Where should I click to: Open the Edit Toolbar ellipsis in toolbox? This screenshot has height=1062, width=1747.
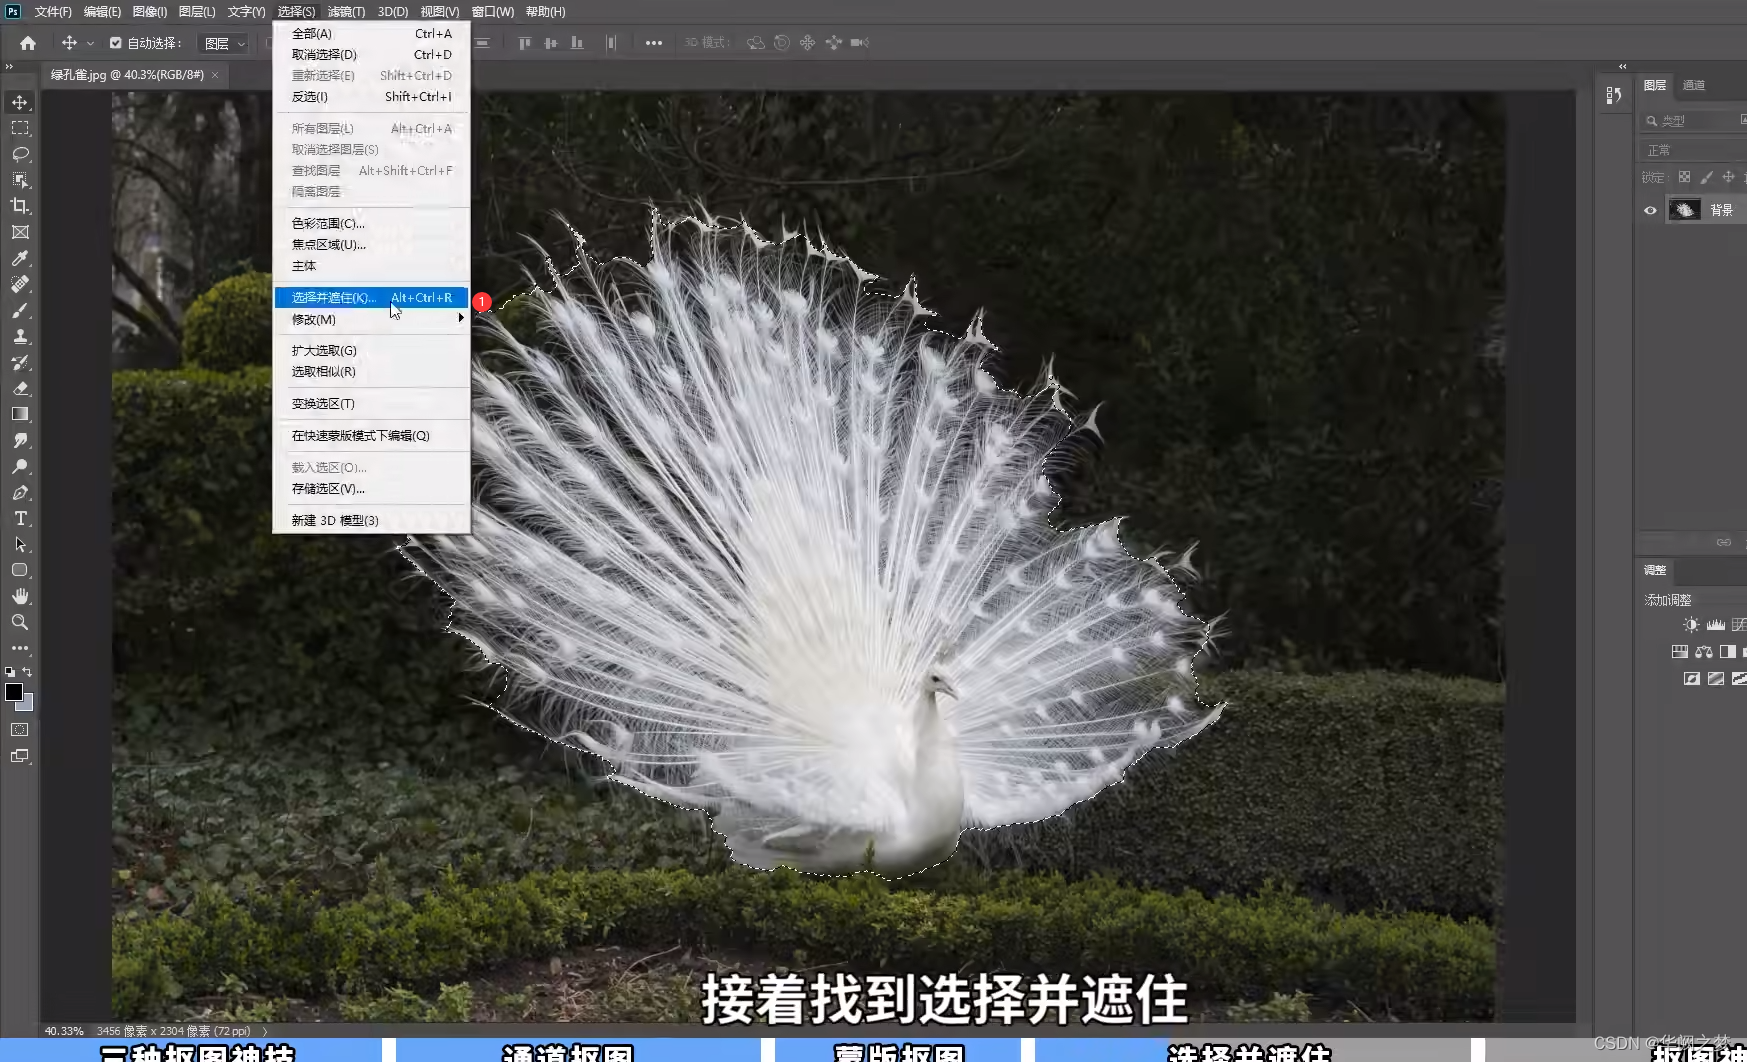(x=20, y=649)
